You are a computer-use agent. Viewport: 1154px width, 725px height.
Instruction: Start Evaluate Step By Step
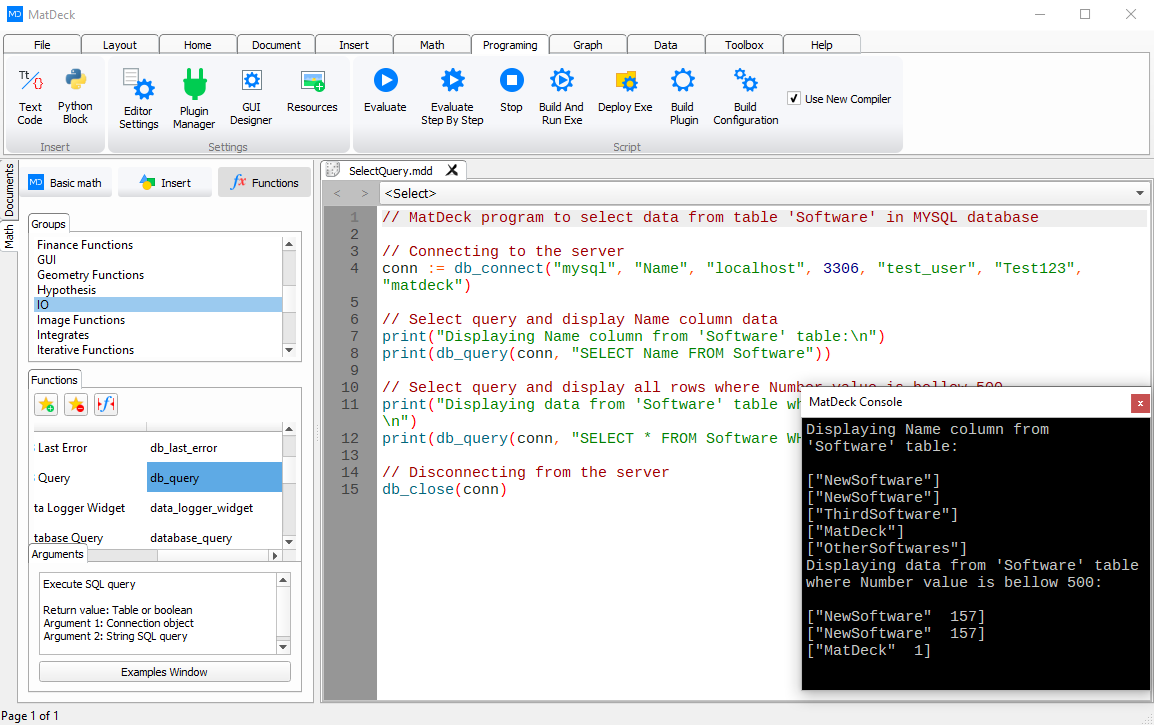point(452,97)
